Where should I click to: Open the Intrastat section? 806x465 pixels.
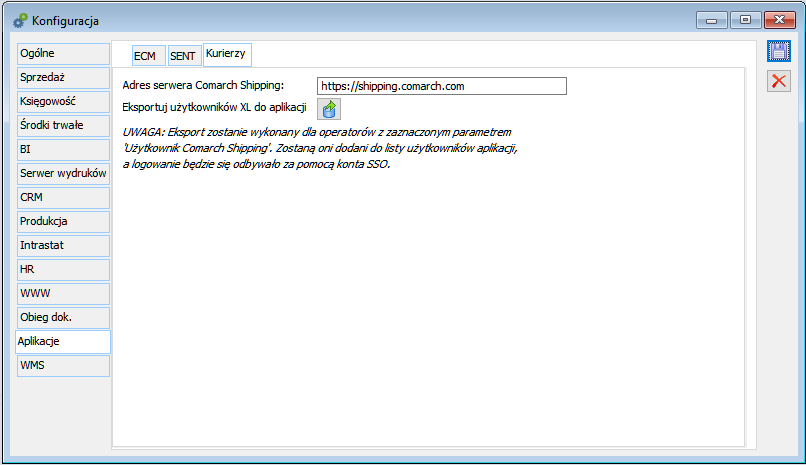(x=63, y=246)
